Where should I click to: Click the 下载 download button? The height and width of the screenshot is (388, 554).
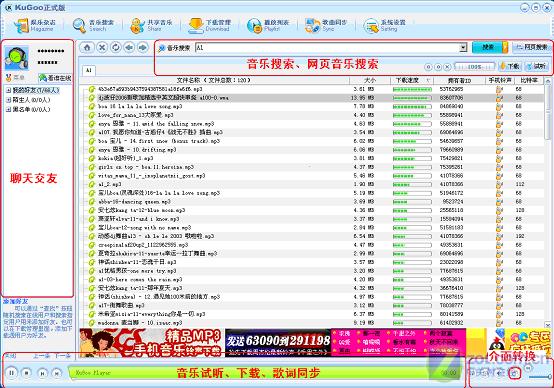click(x=510, y=66)
